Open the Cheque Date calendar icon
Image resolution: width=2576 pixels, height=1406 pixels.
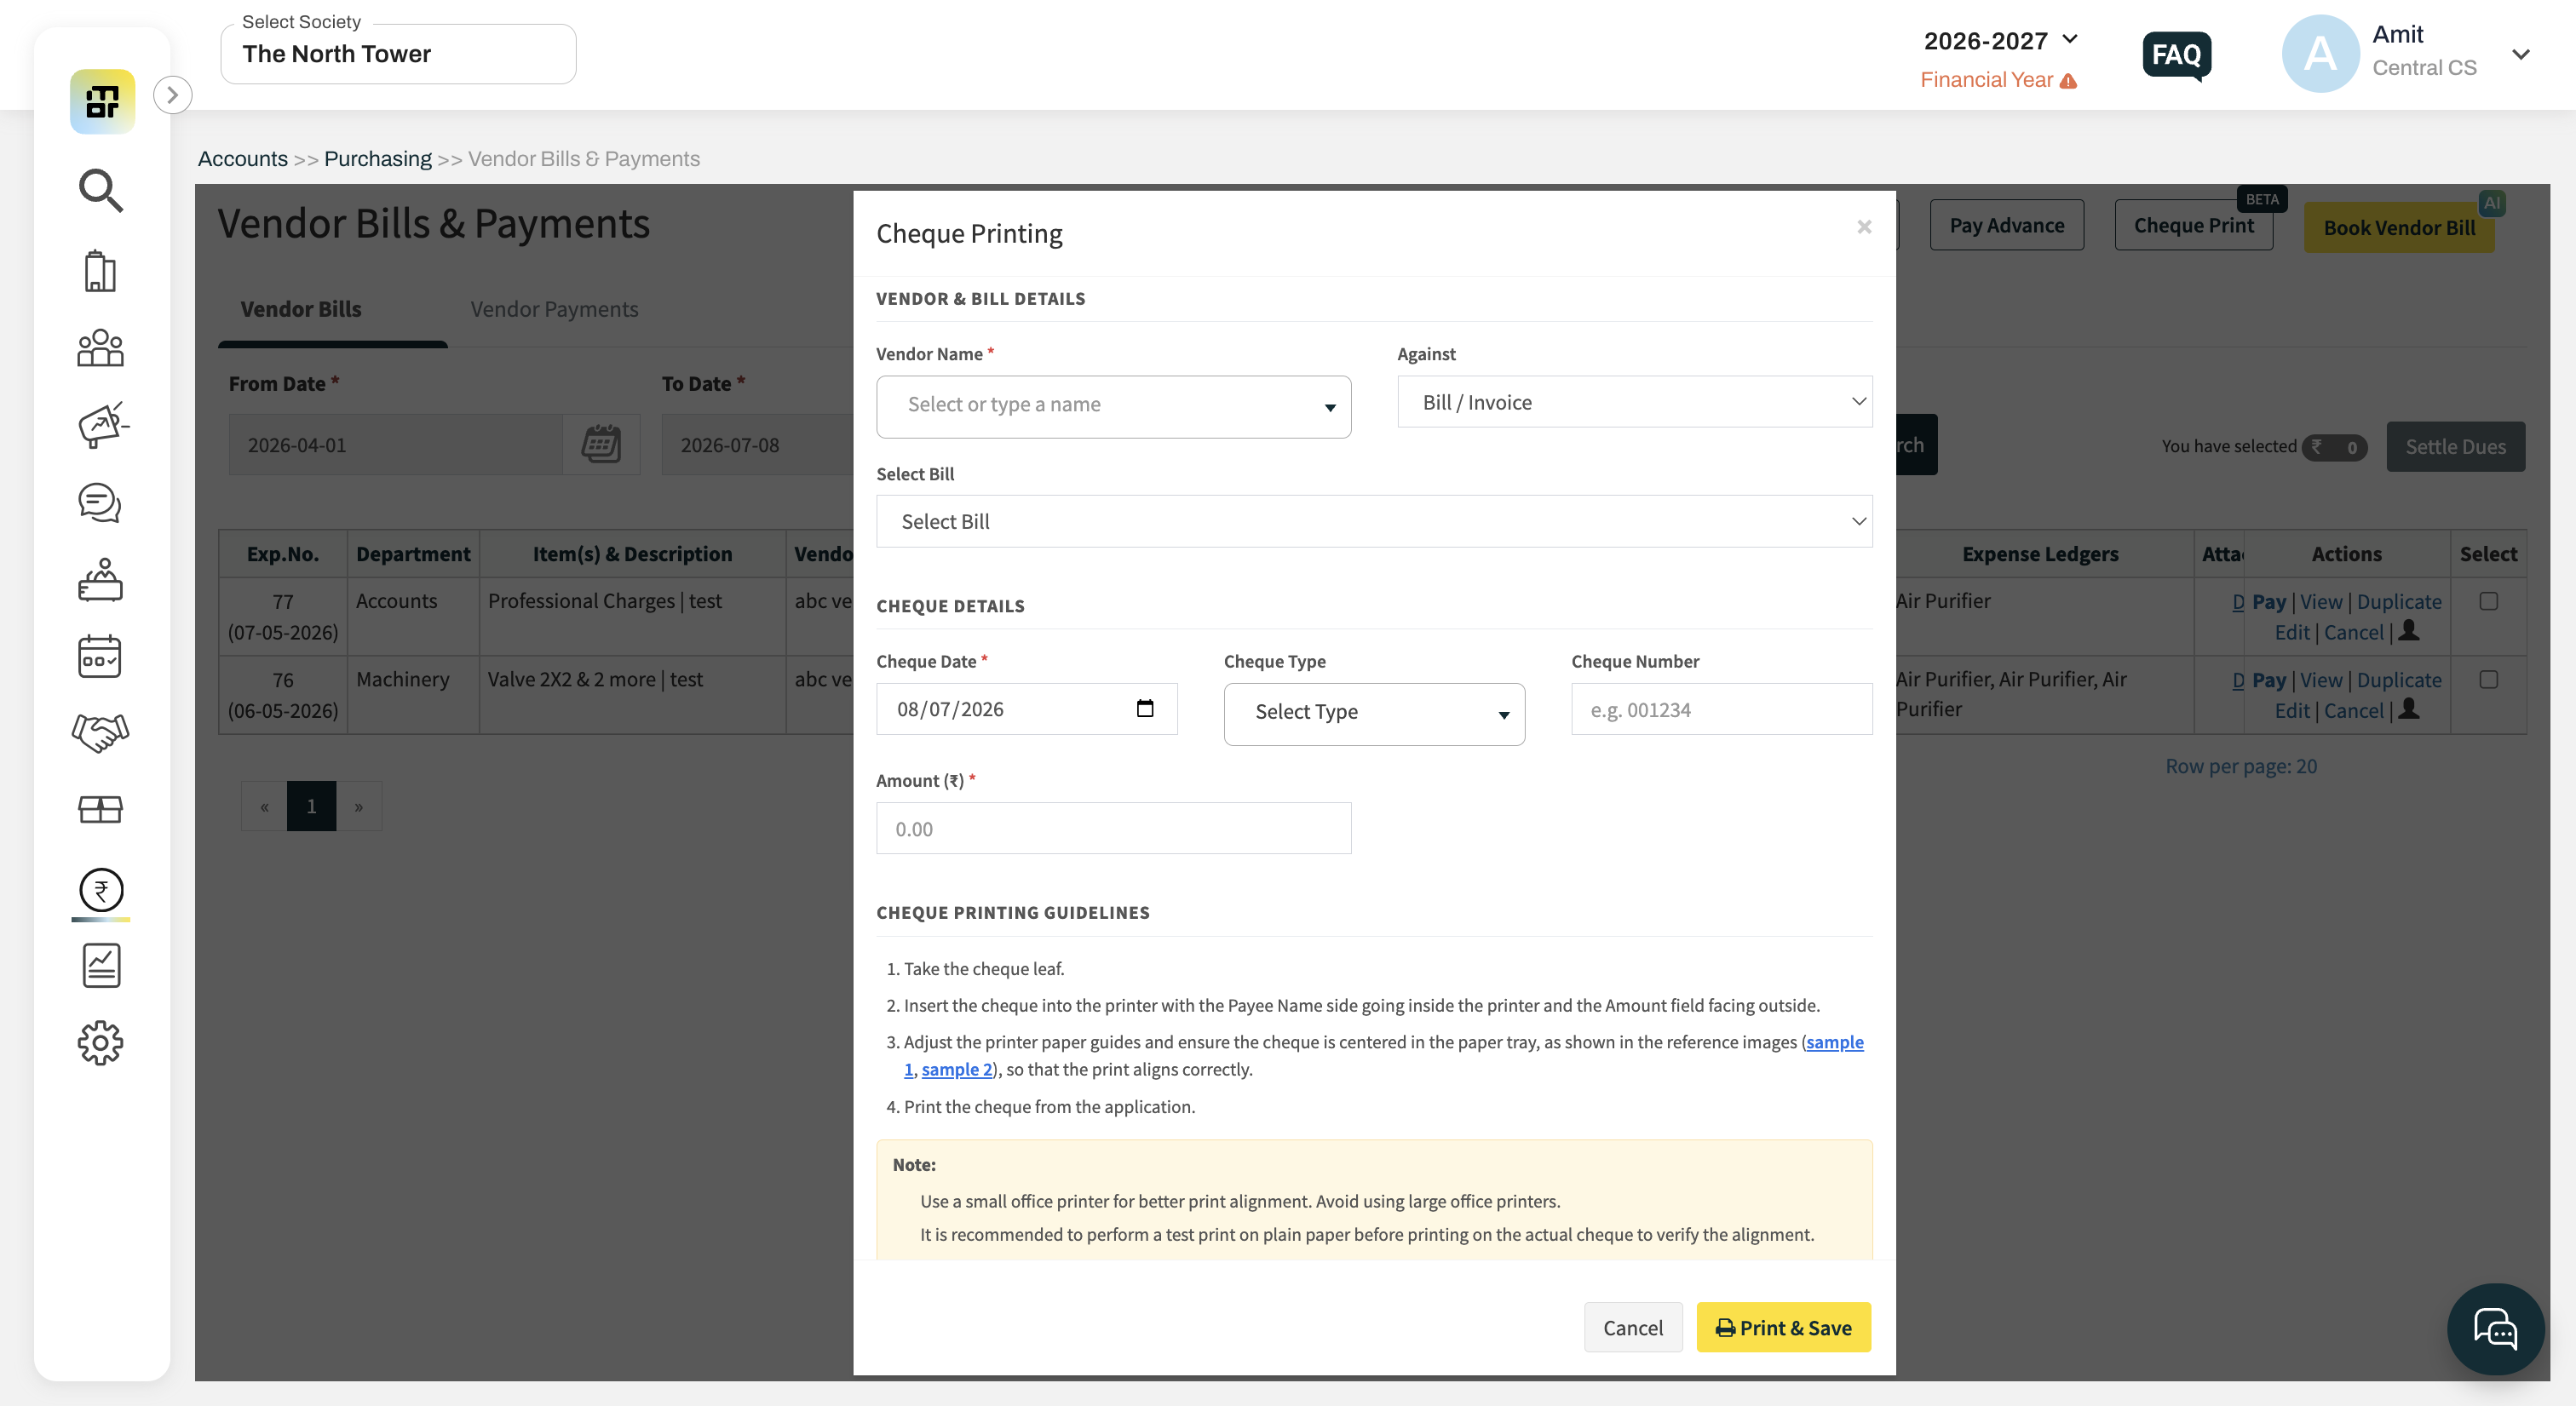[x=1145, y=708]
